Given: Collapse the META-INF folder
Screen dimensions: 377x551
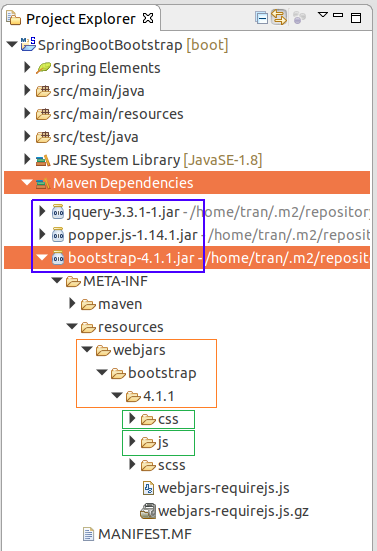Looking at the screenshot, I should click(57, 280).
